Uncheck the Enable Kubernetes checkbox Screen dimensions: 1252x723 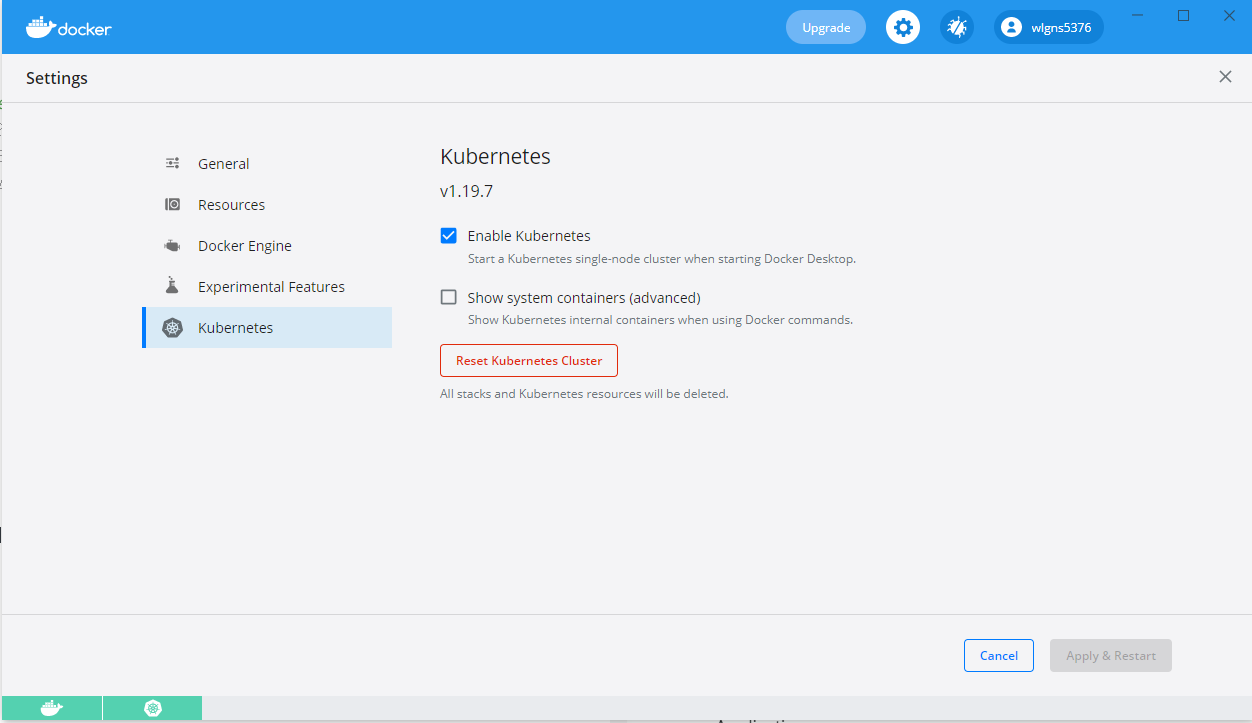tap(449, 236)
